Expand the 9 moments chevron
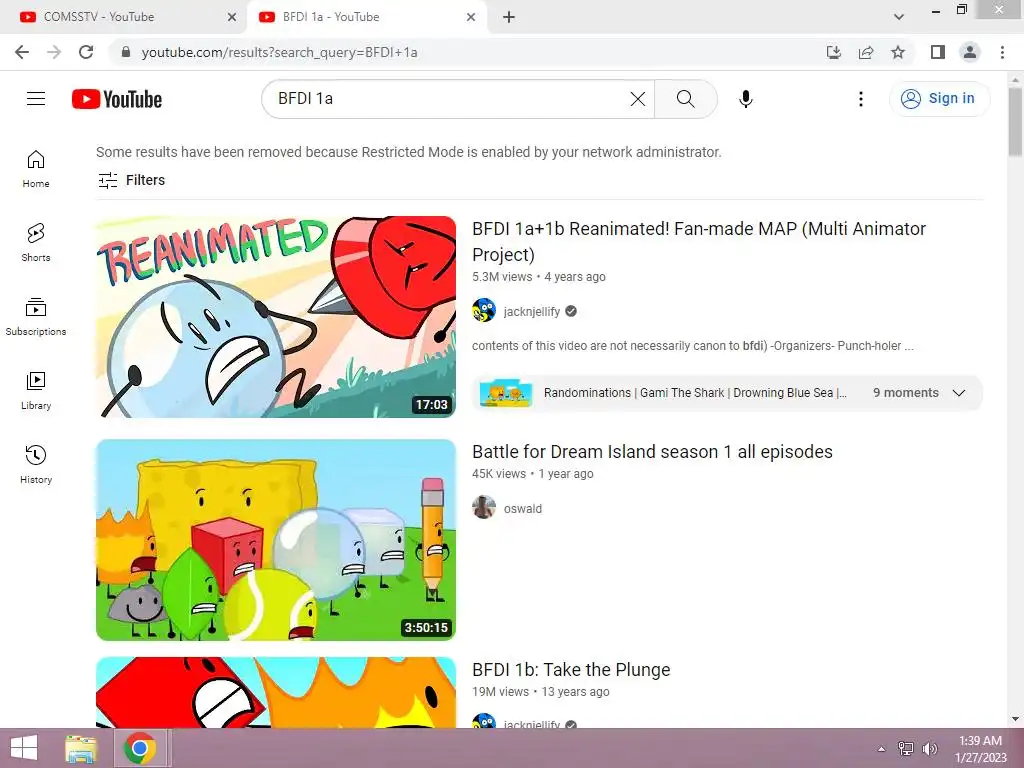The width and height of the screenshot is (1024, 768). (x=959, y=393)
